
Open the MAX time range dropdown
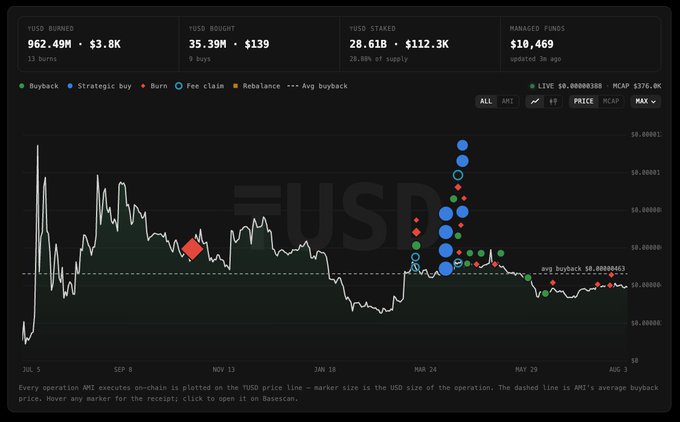645,101
